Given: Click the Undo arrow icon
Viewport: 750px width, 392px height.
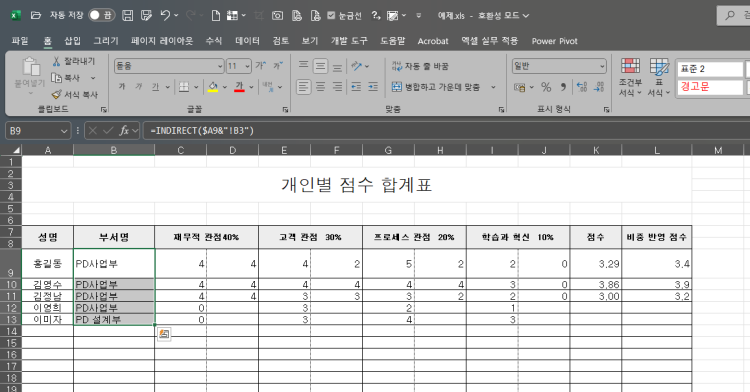Looking at the screenshot, I should 165,16.
